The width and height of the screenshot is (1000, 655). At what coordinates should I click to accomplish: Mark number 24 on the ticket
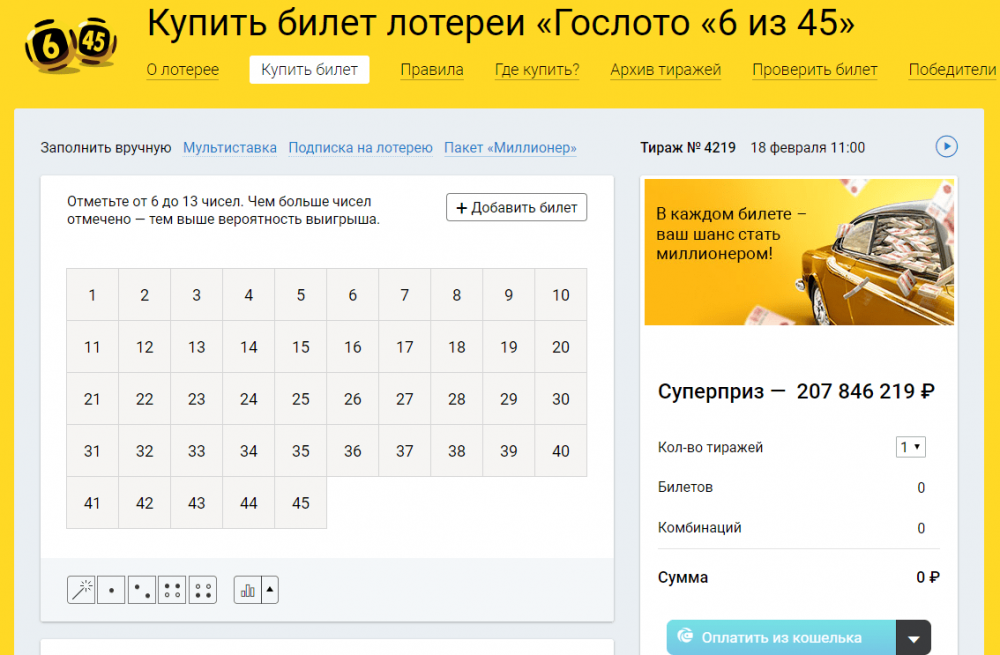pos(249,399)
